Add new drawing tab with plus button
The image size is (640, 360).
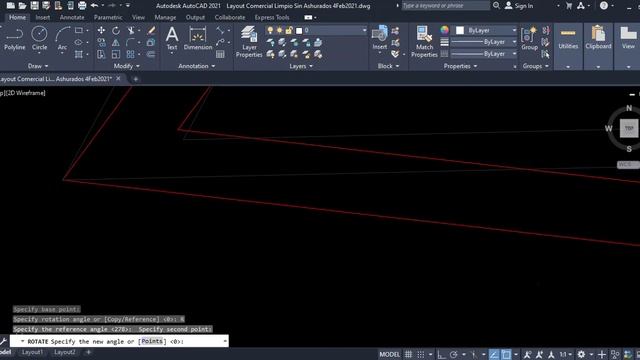pyautogui.click(x=136, y=79)
